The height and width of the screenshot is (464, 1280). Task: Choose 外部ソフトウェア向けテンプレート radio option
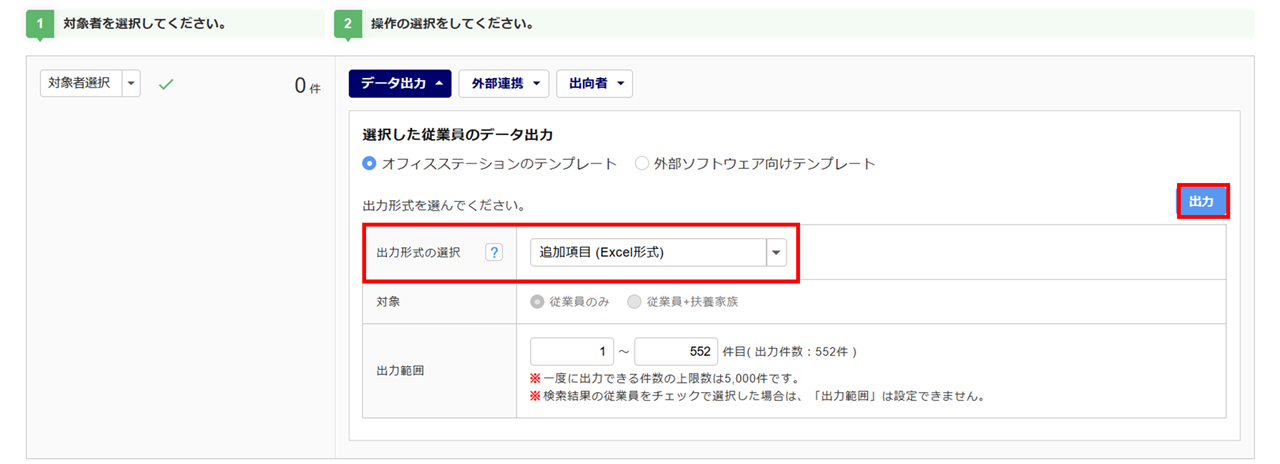(642, 163)
